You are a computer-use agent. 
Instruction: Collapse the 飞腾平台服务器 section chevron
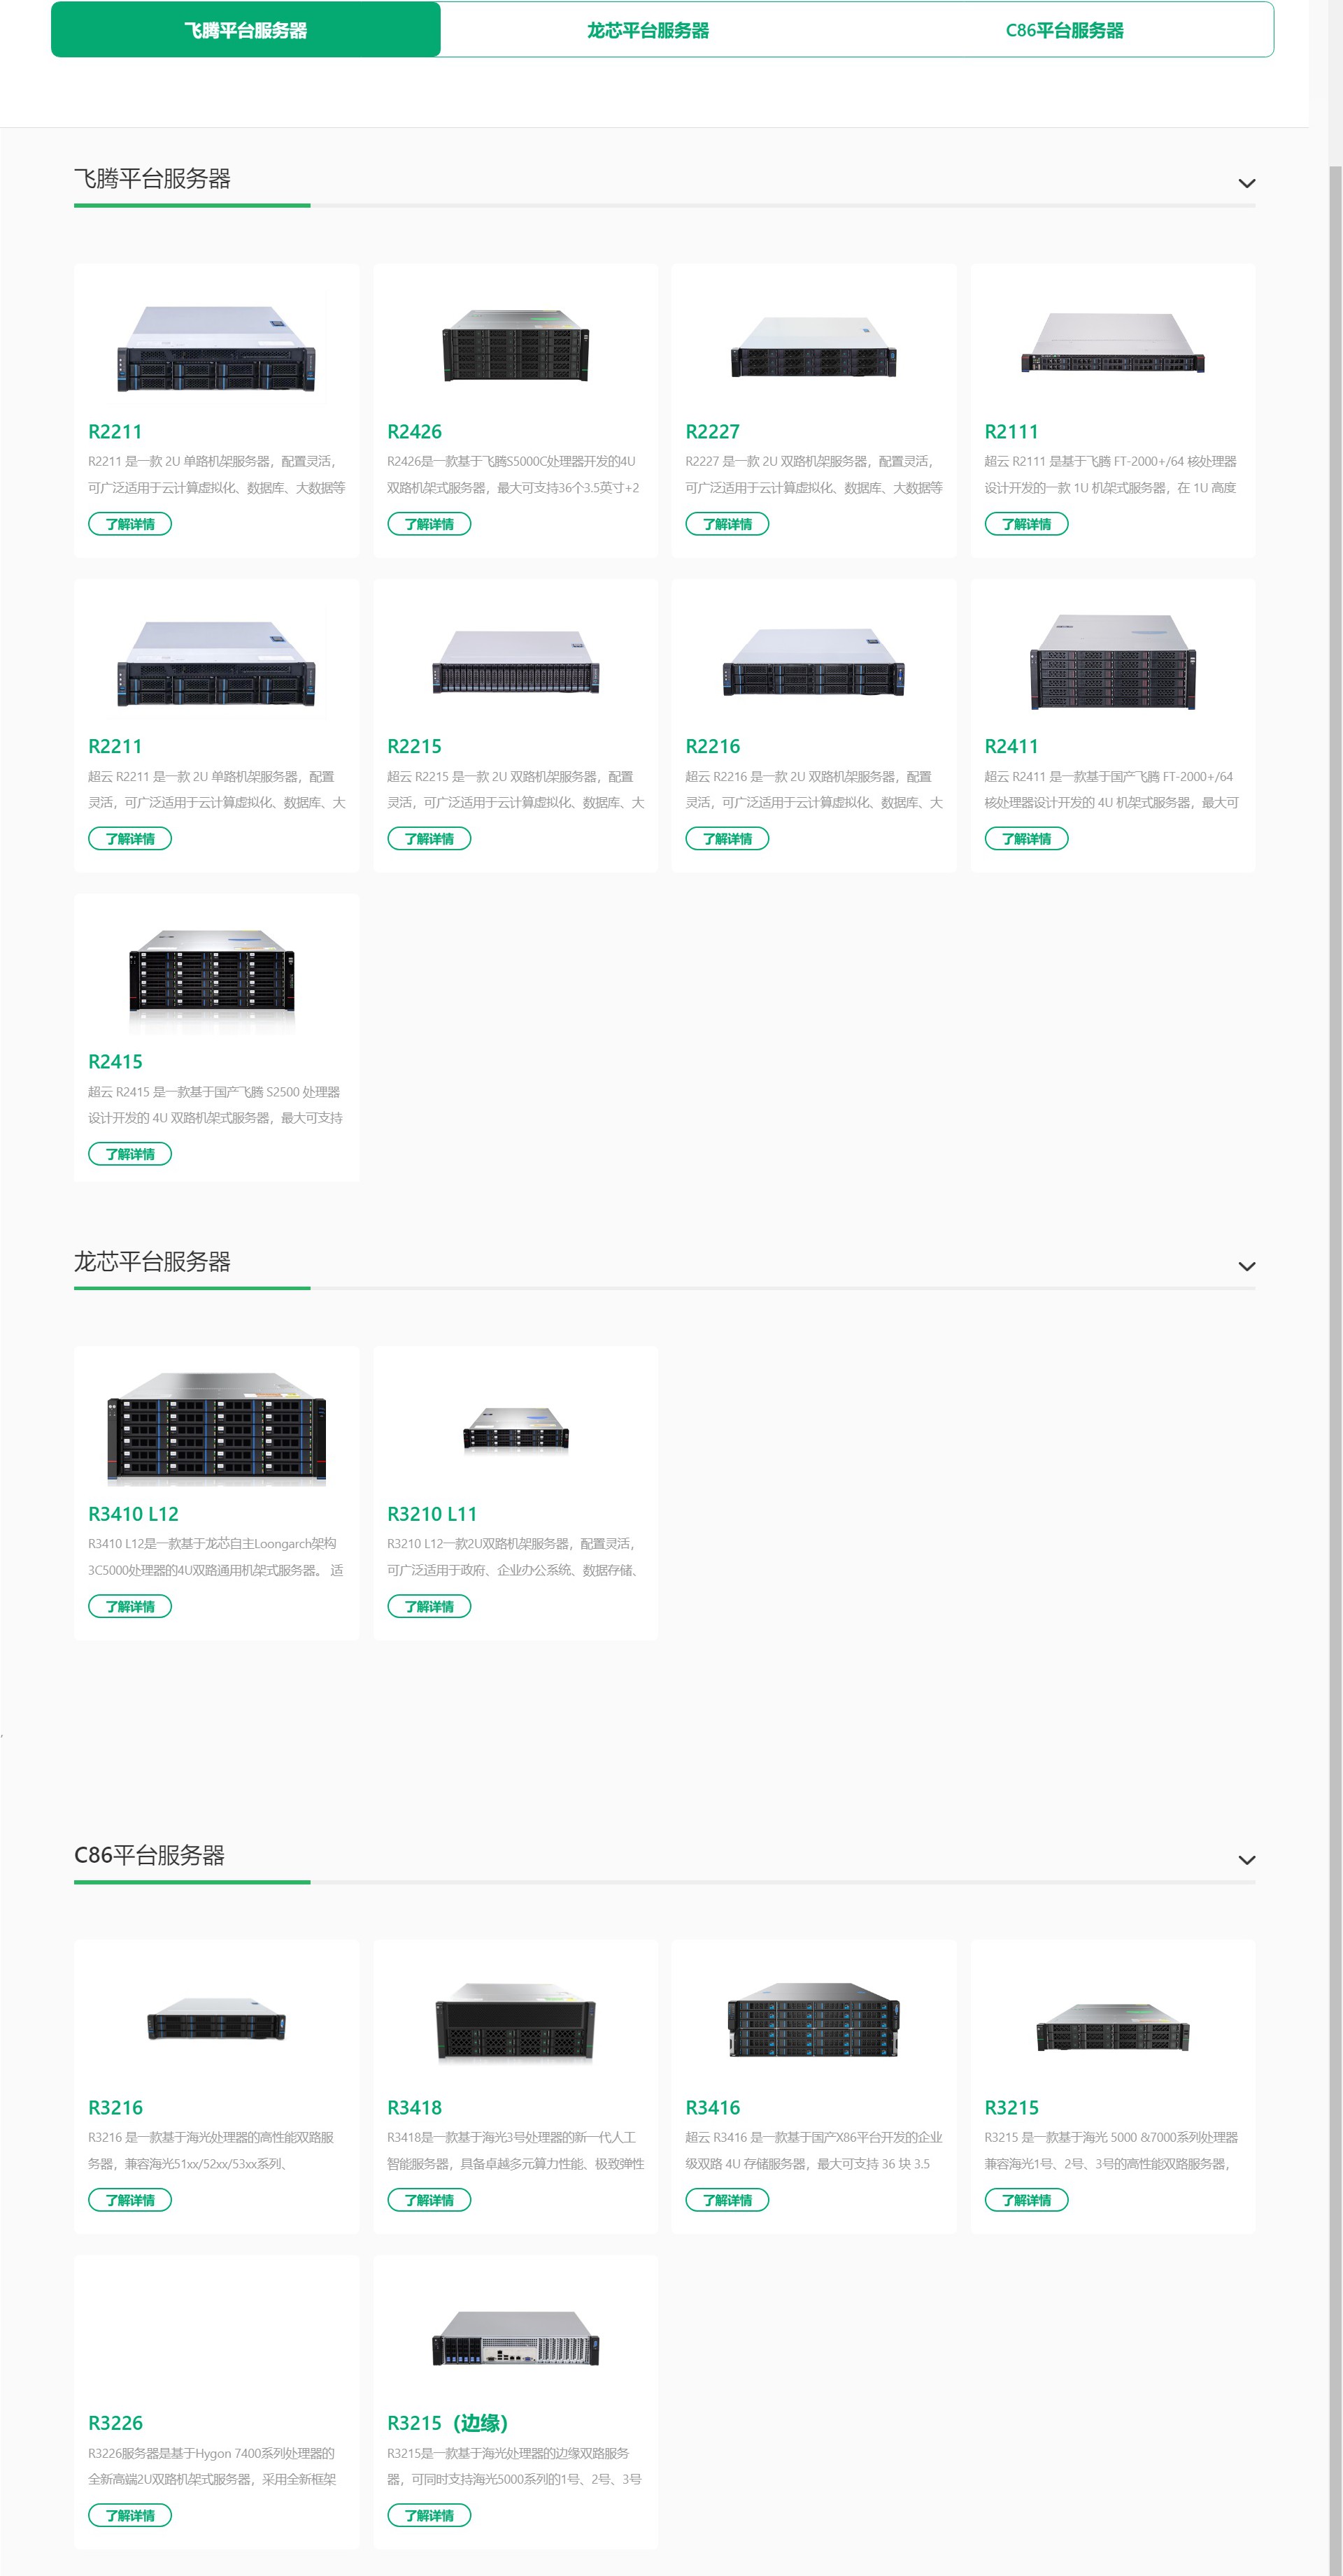point(1246,183)
